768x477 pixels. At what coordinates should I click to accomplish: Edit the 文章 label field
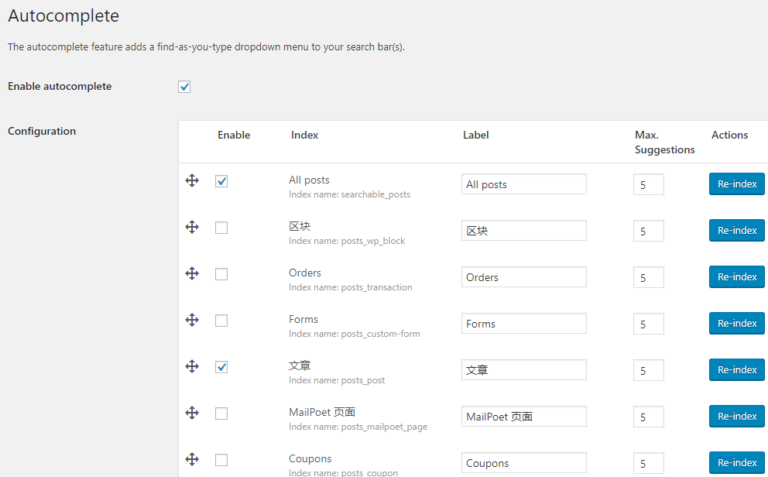point(524,370)
